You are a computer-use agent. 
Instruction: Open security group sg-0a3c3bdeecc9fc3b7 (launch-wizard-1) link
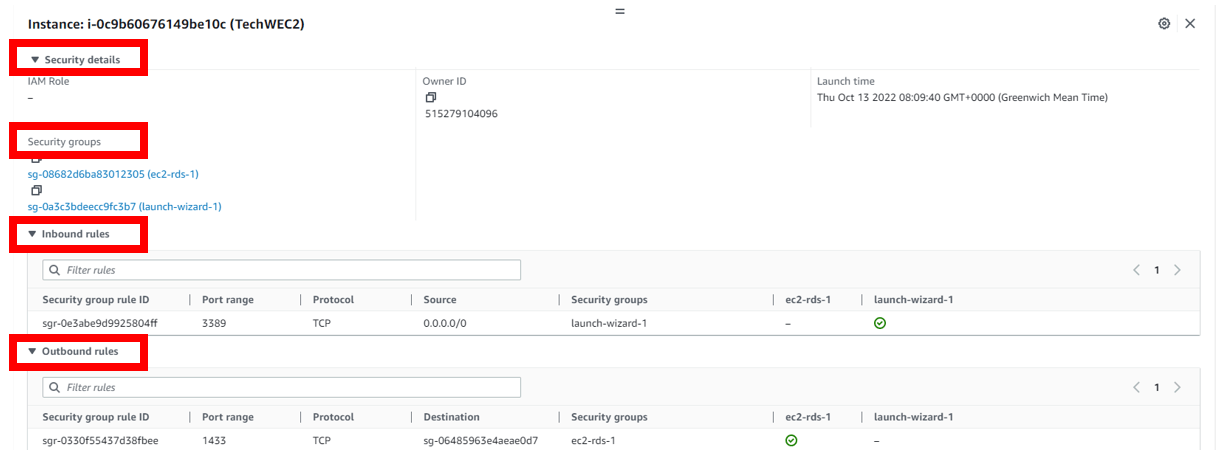click(124, 207)
